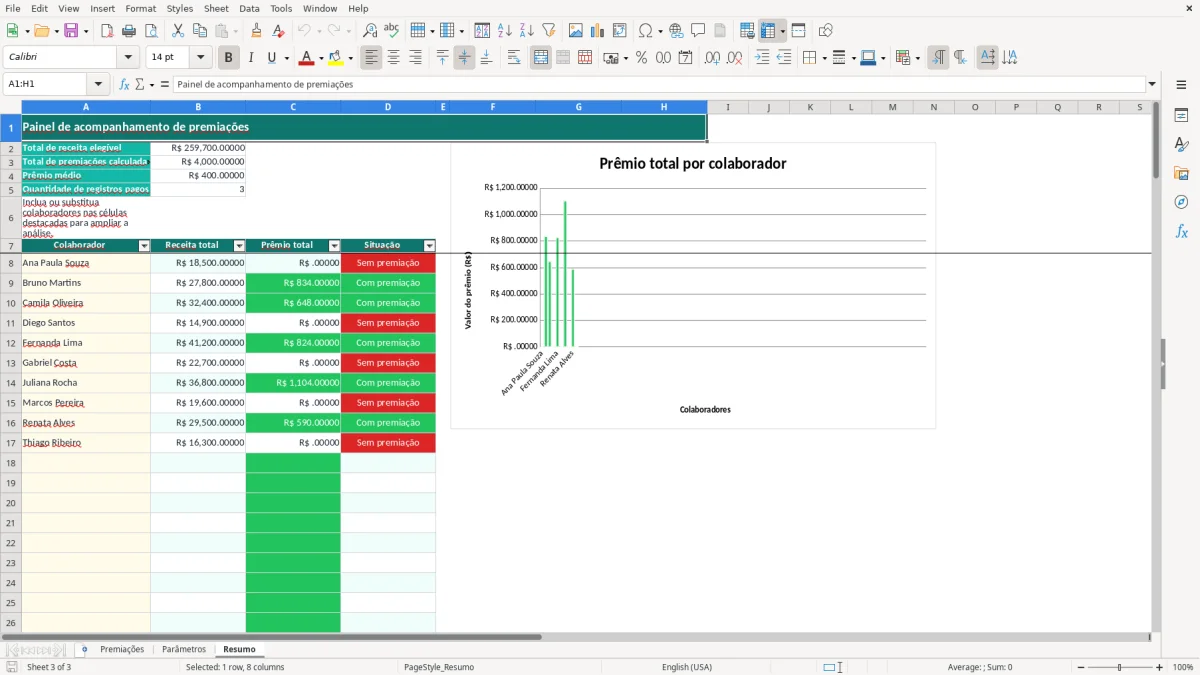Switch to Premiações sheet tab
The width and height of the screenshot is (1200, 675).
pos(122,649)
